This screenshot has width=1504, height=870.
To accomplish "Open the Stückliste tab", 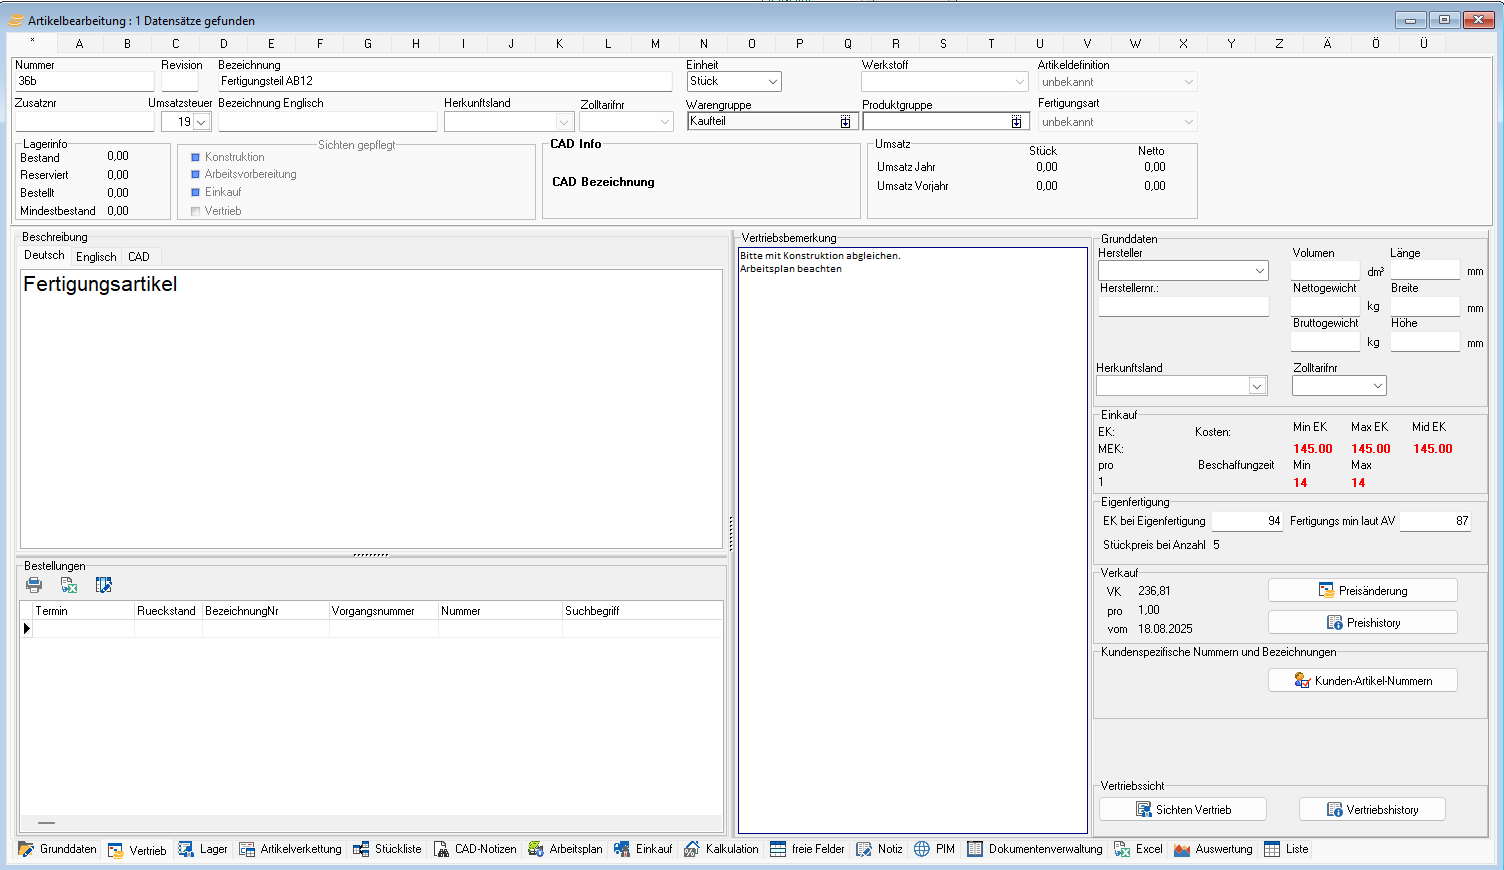I will tap(388, 849).
